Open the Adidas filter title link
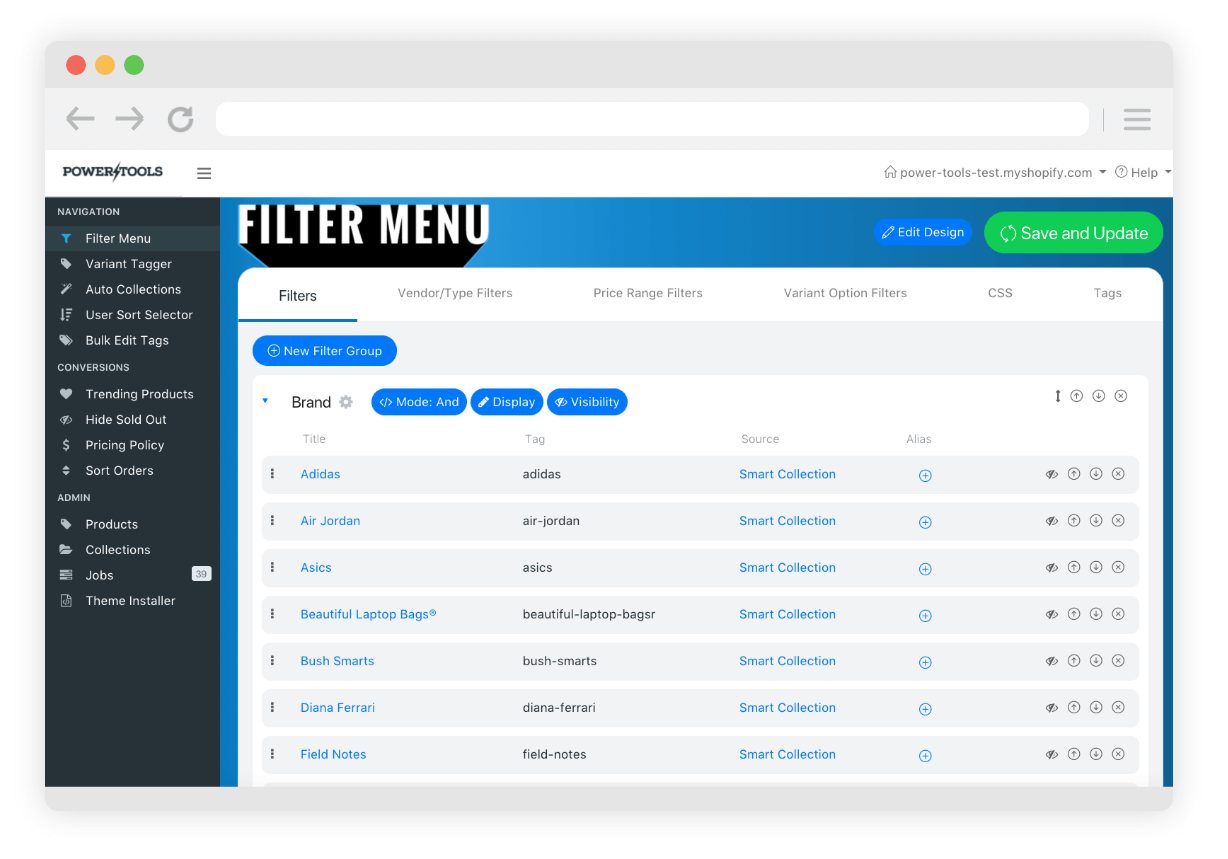 click(x=320, y=474)
